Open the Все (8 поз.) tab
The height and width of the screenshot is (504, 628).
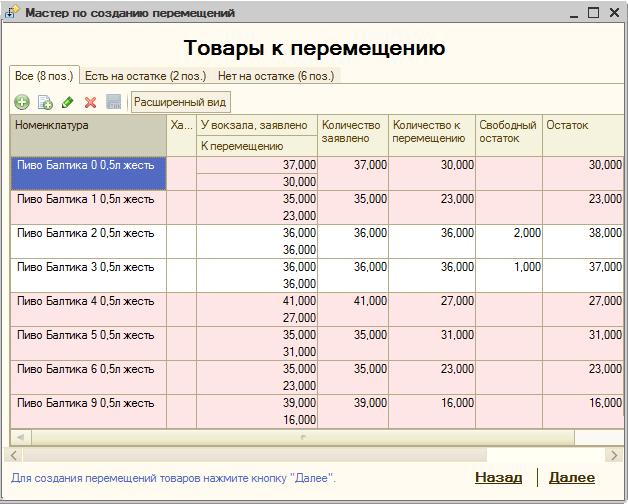point(44,76)
